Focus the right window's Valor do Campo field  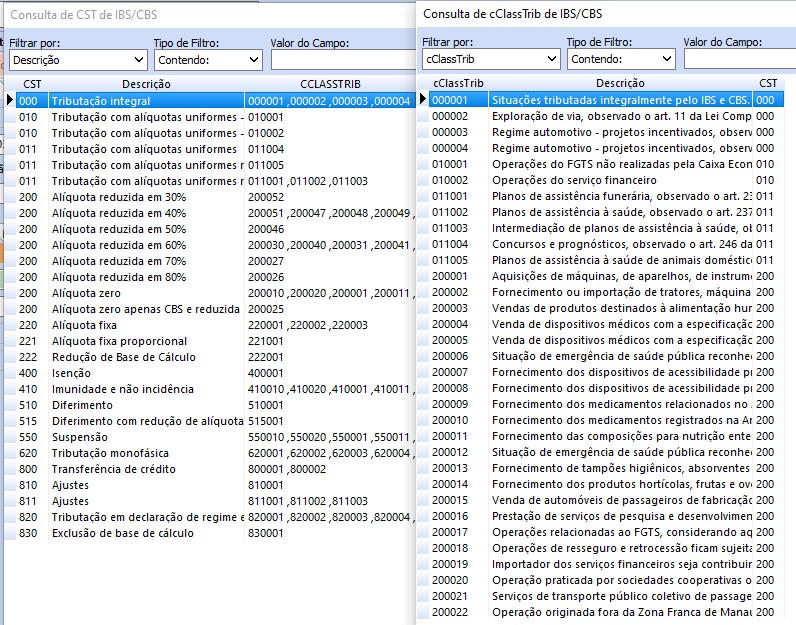[x=738, y=59]
